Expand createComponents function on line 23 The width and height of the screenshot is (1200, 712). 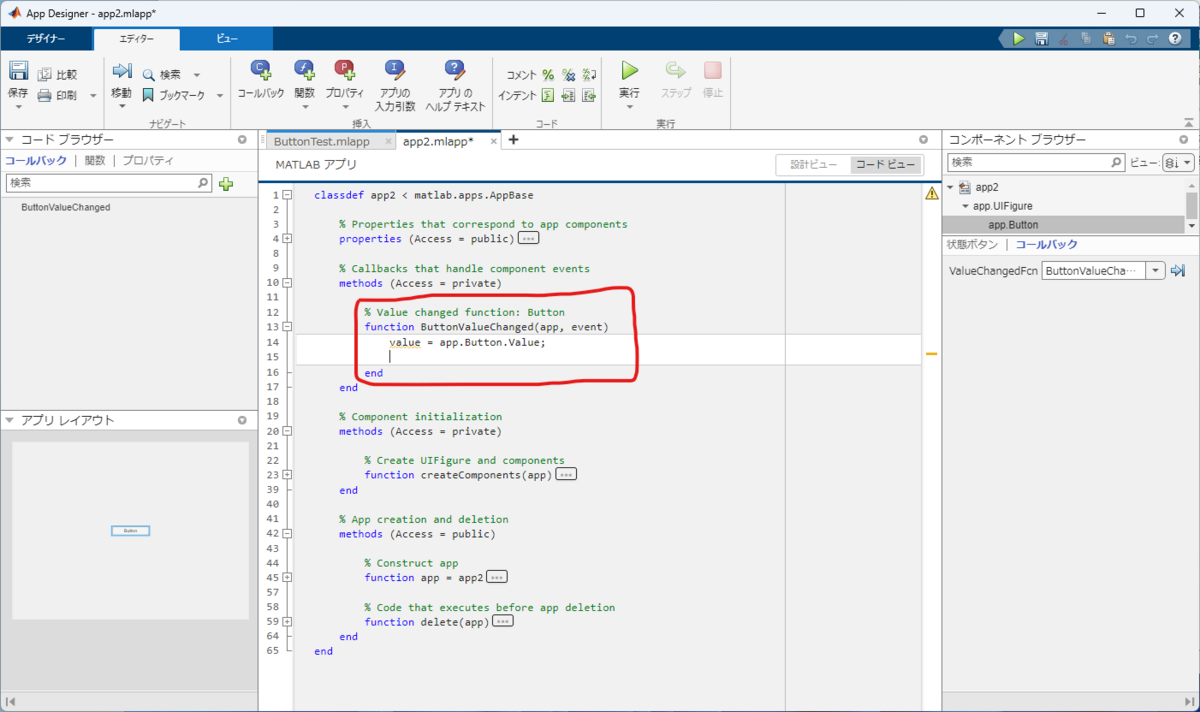[x=287, y=475]
